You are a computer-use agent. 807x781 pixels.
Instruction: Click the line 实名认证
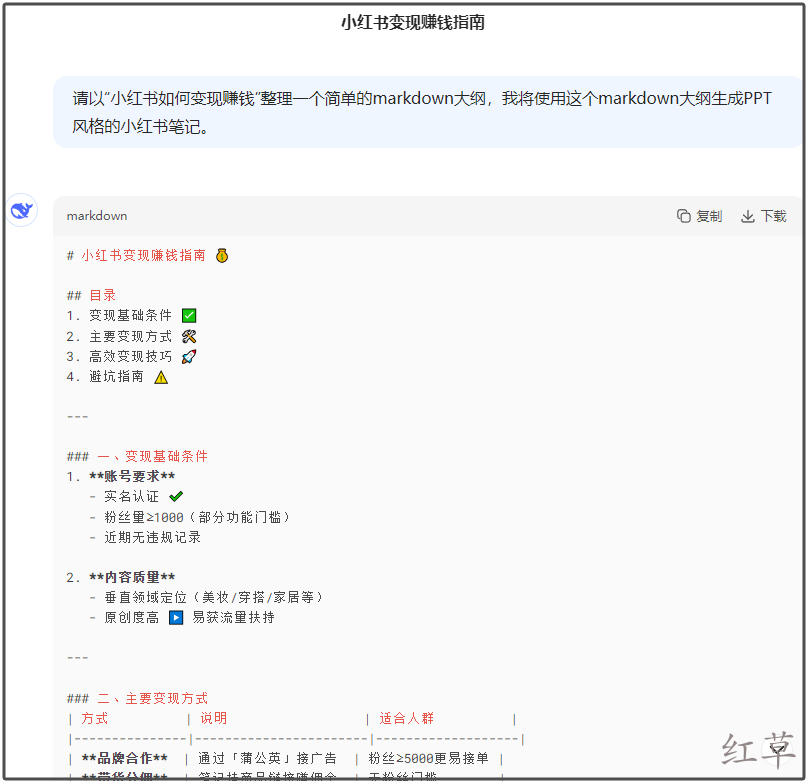[131, 496]
